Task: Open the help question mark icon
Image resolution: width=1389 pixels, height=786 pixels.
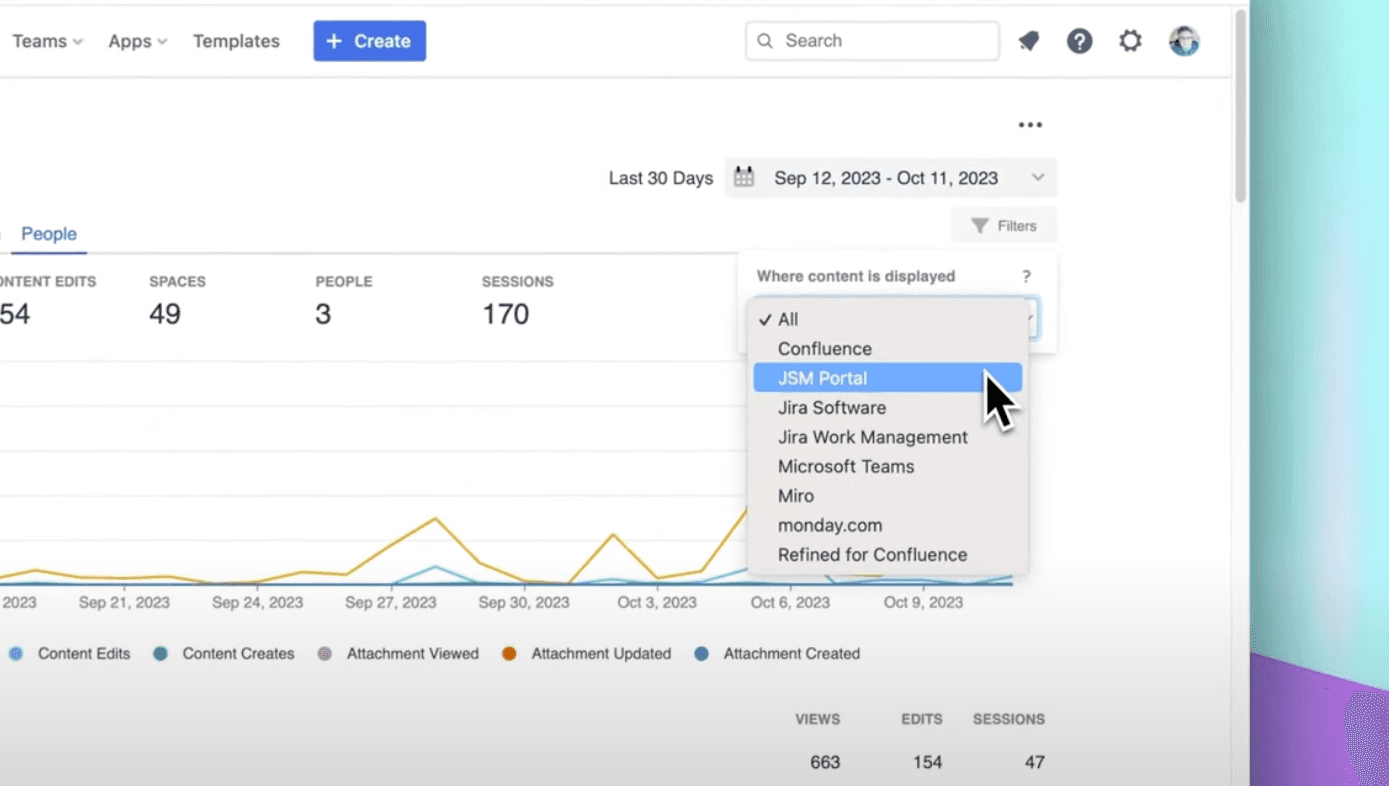Action: pyautogui.click(x=1079, y=41)
